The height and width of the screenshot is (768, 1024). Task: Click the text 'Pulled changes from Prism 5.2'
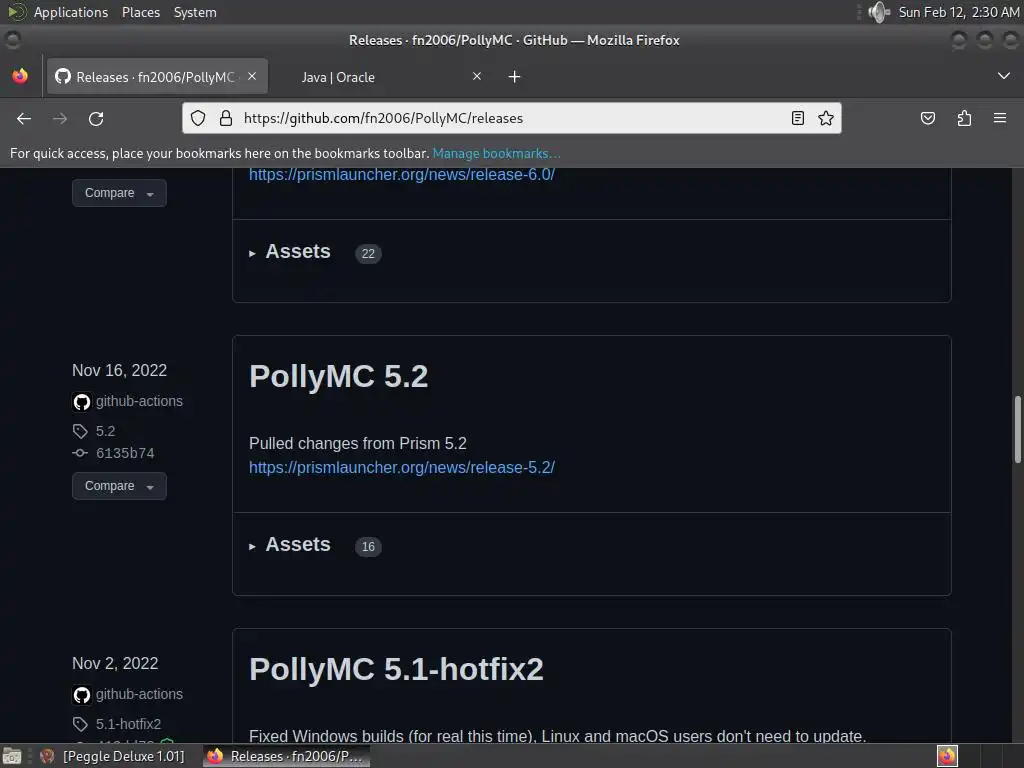358,443
